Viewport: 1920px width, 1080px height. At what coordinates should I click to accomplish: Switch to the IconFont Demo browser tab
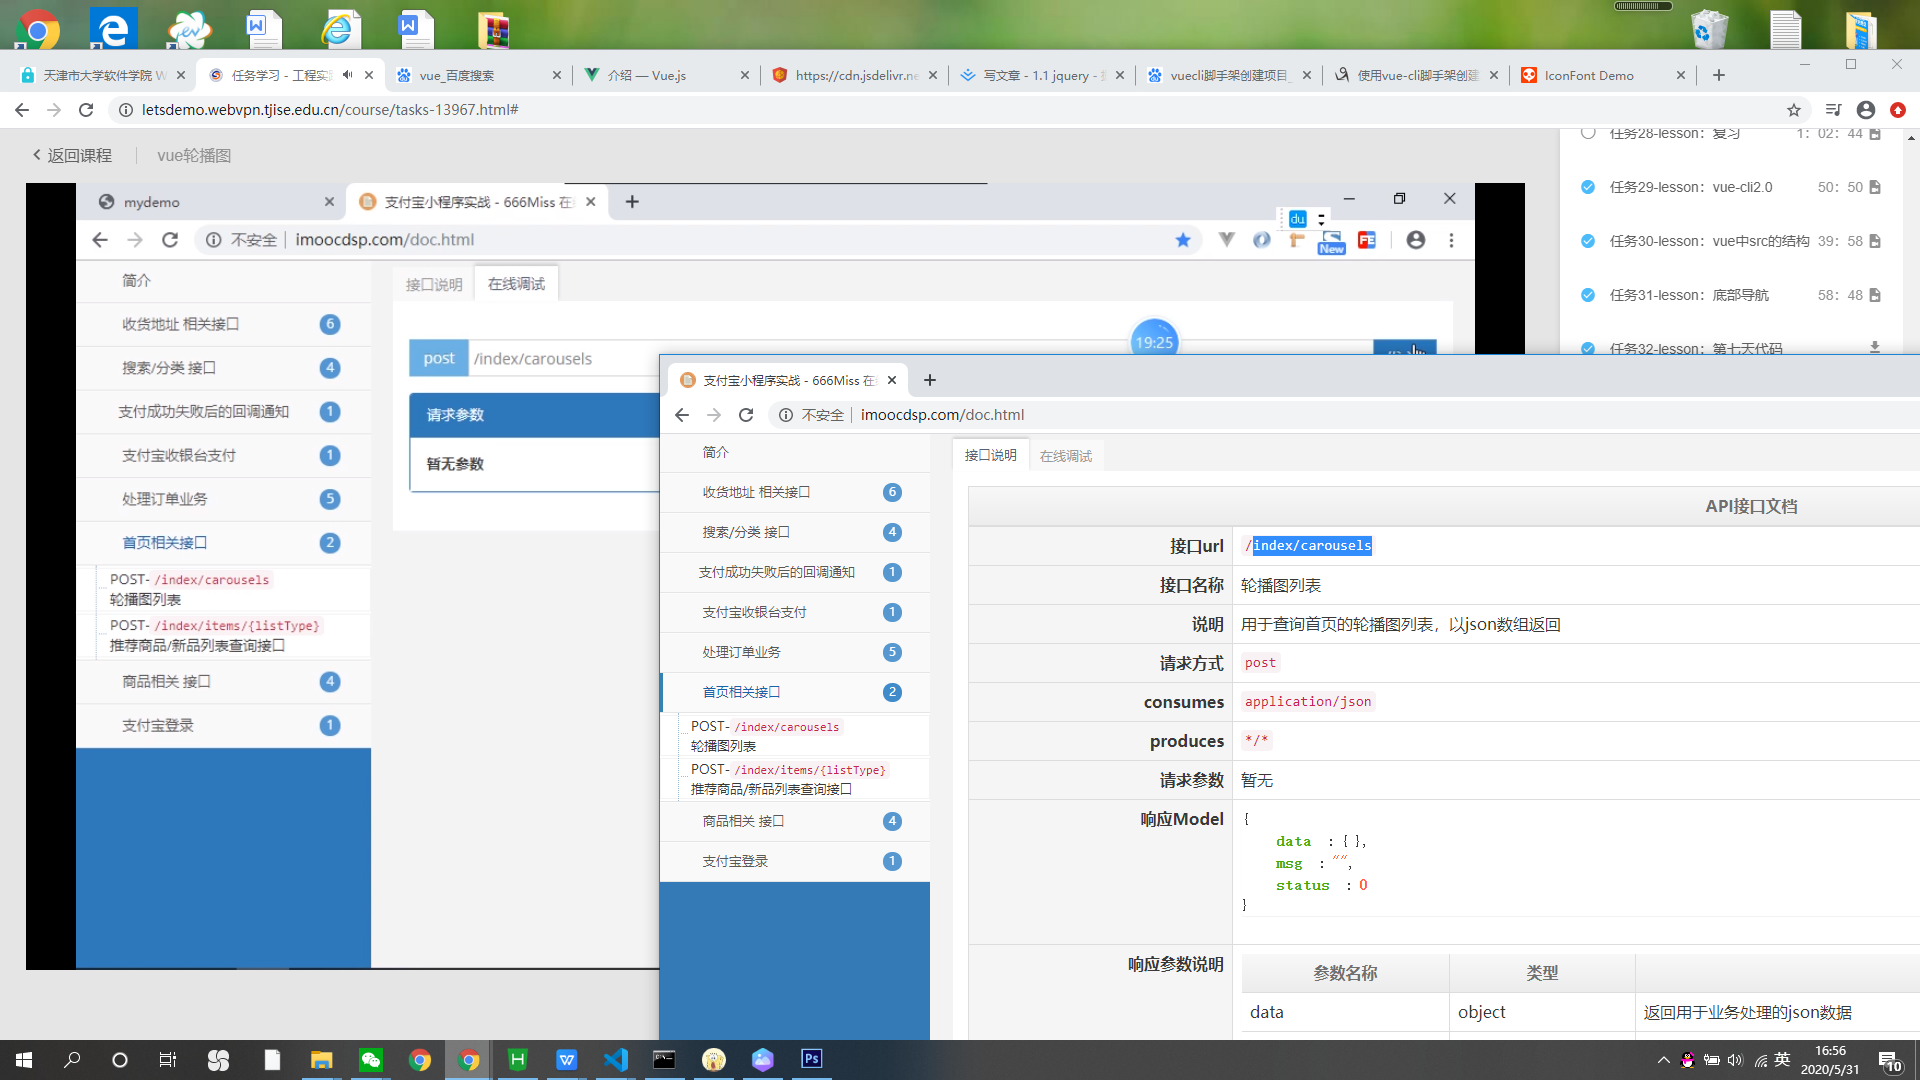[1588, 75]
